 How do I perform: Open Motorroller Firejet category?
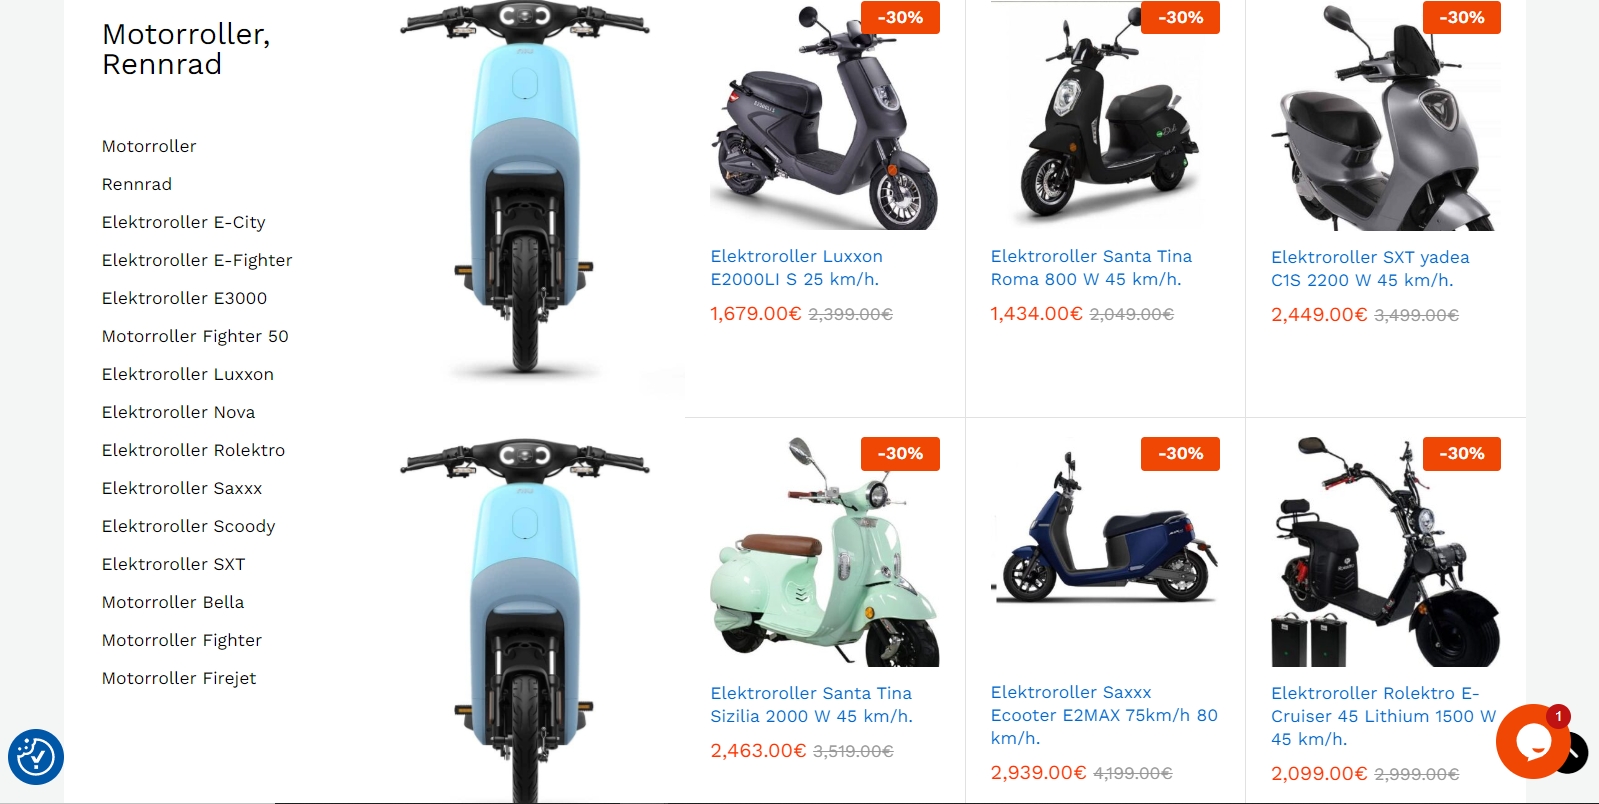coord(179,678)
